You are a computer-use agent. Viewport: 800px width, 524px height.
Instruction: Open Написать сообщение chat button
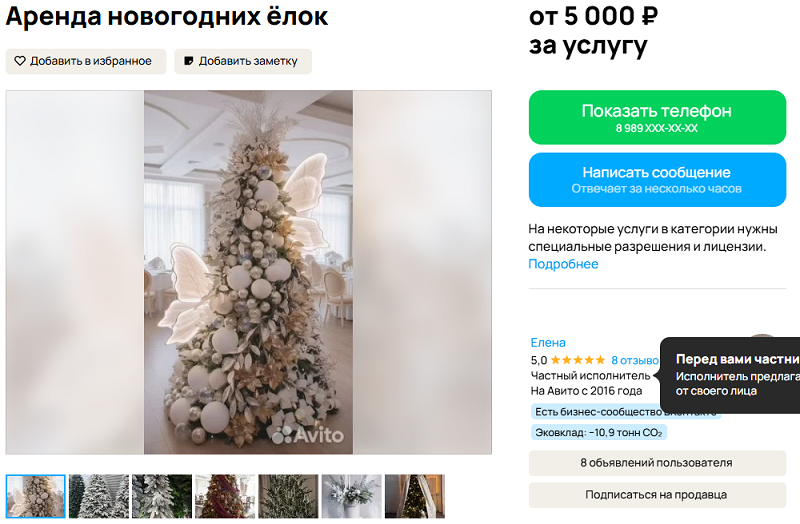pos(657,180)
